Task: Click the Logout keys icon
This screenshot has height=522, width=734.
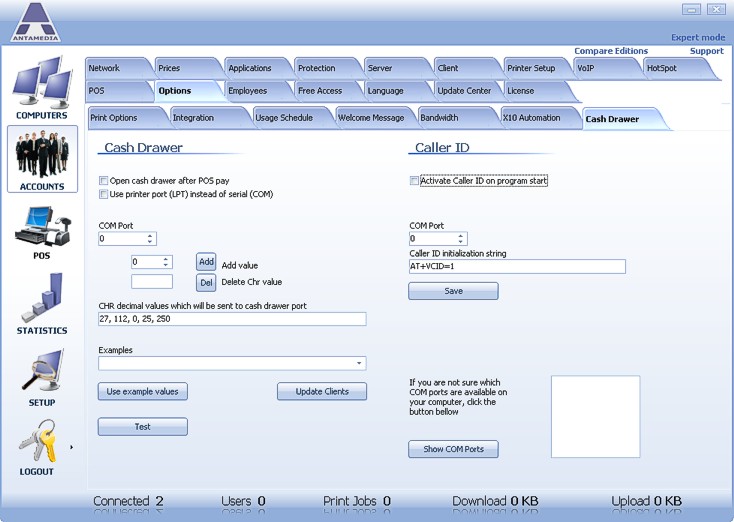Action: pyautogui.click(x=38, y=441)
